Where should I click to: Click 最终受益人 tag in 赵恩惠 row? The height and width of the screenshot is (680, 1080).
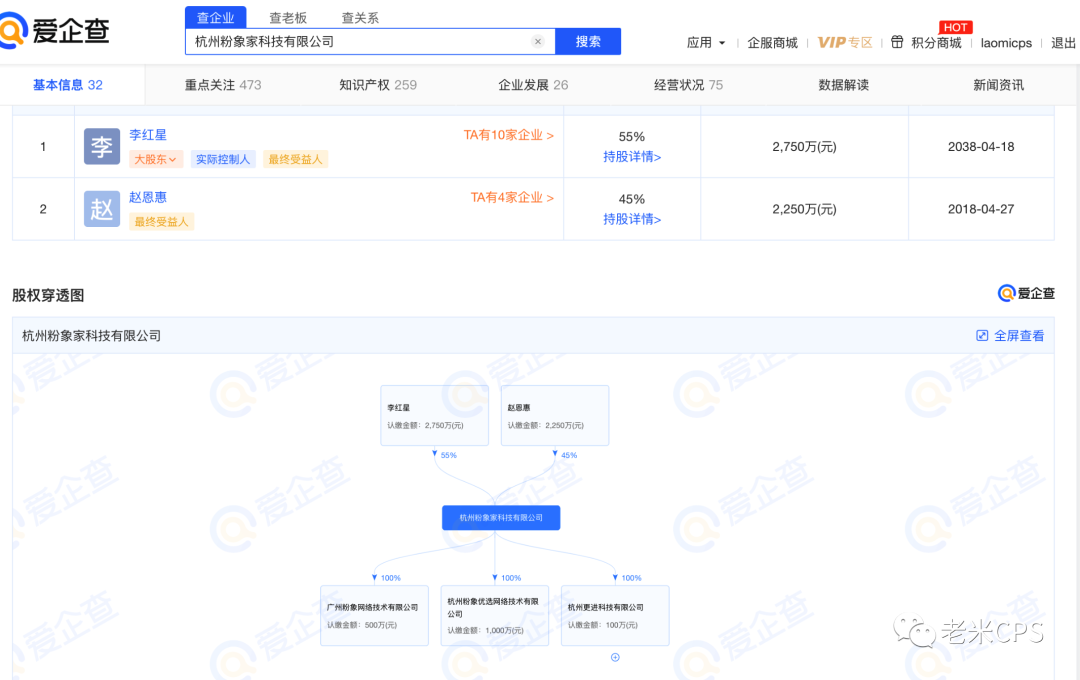pyautogui.click(x=161, y=222)
